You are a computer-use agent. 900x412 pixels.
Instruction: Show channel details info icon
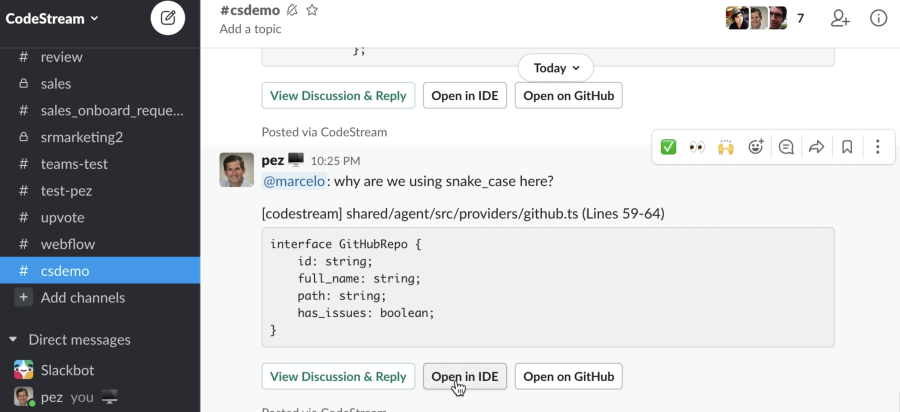(879, 18)
